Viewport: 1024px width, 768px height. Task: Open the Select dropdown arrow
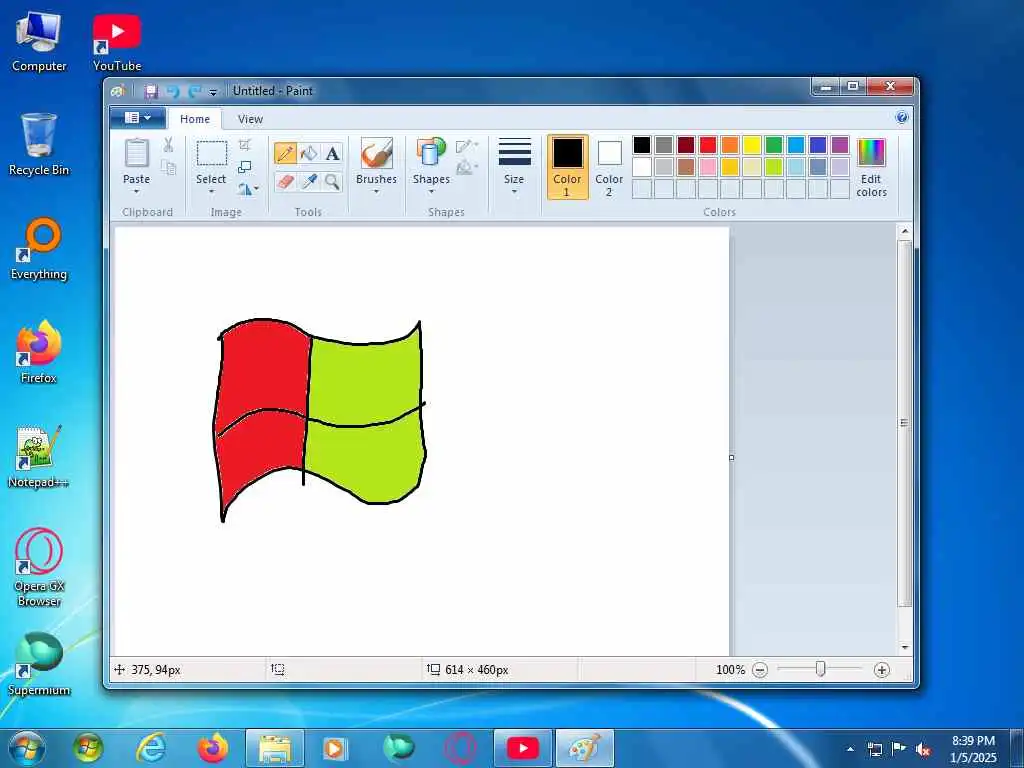pyautogui.click(x=212, y=192)
